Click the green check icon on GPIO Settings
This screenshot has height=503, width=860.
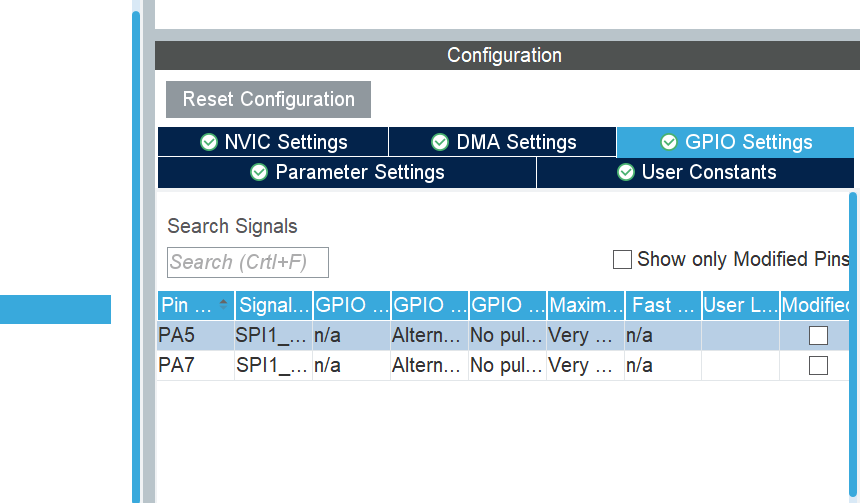pyautogui.click(x=669, y=142)
